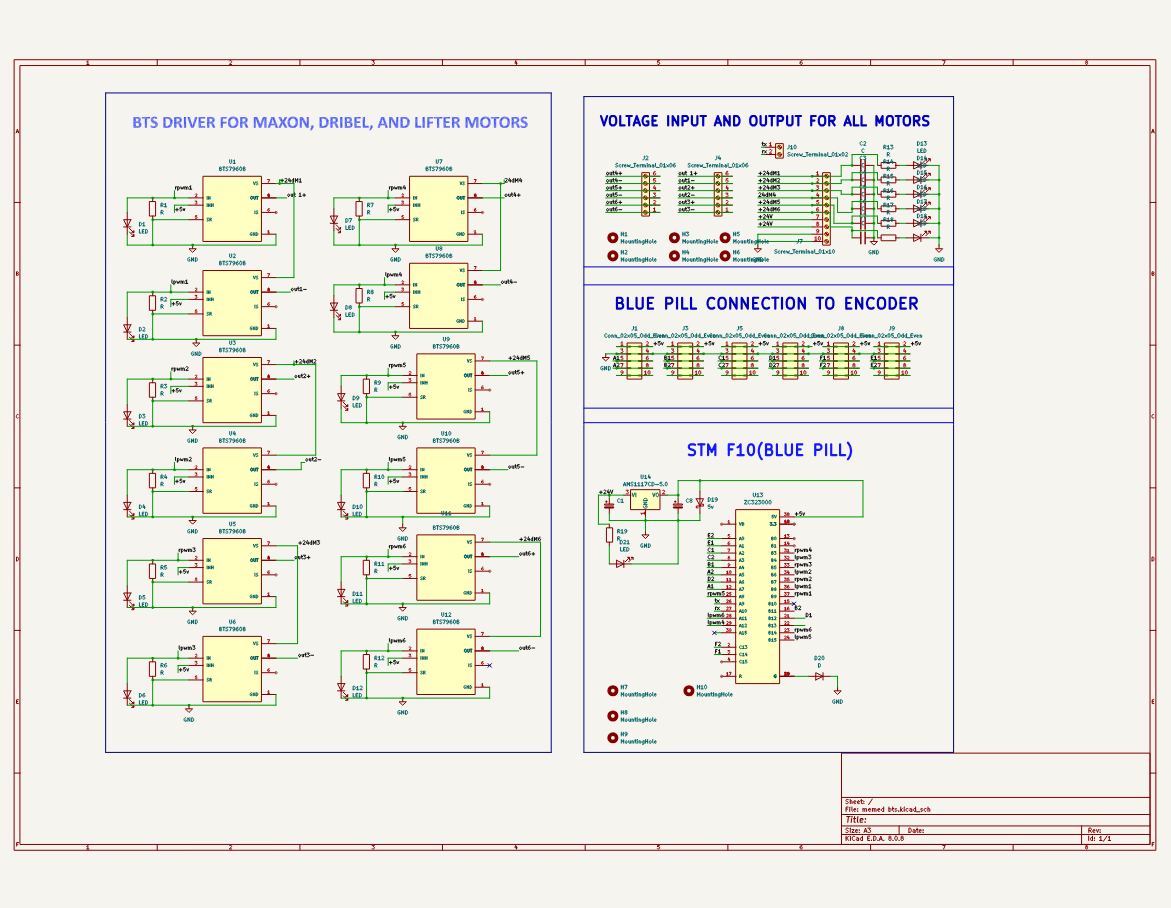The height and width of the screenshot is (908, 1171).
Task: Select the J1 encoder connector symbol
Action: coord(636,358)
